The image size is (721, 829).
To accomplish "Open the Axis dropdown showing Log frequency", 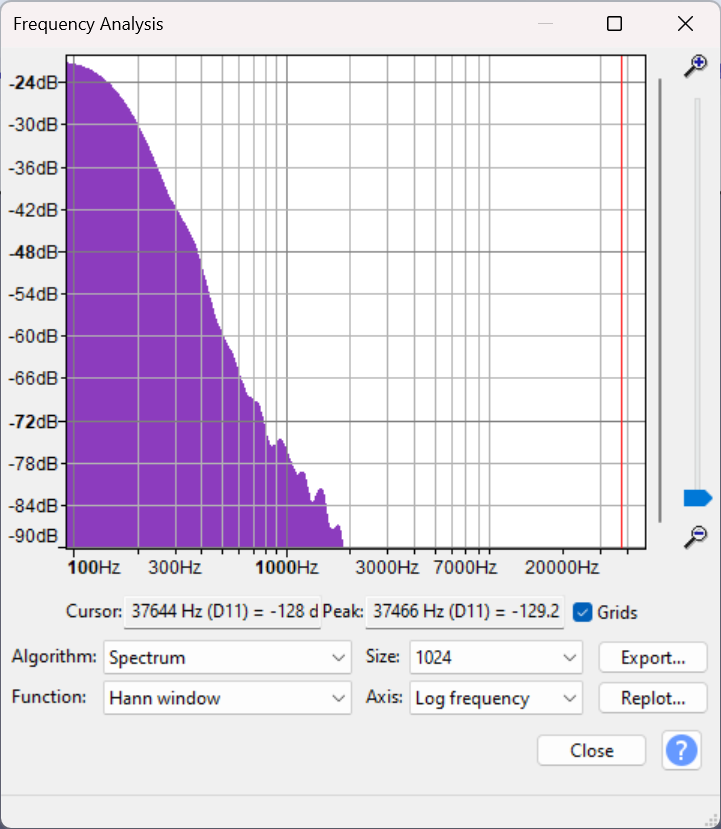I will pos(496,698).
